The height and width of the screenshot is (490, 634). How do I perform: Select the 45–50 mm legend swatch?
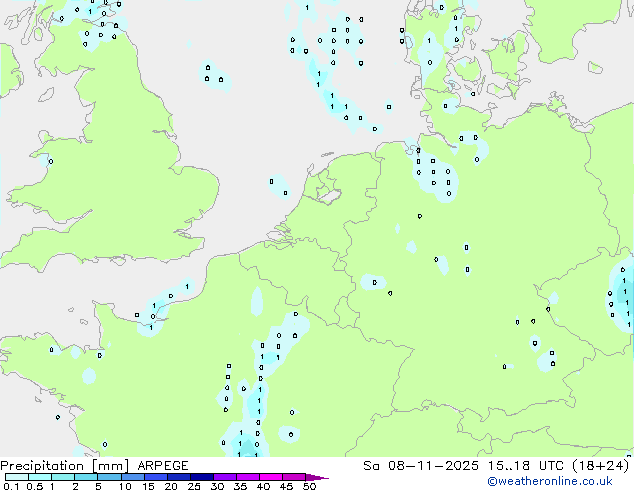294,477
